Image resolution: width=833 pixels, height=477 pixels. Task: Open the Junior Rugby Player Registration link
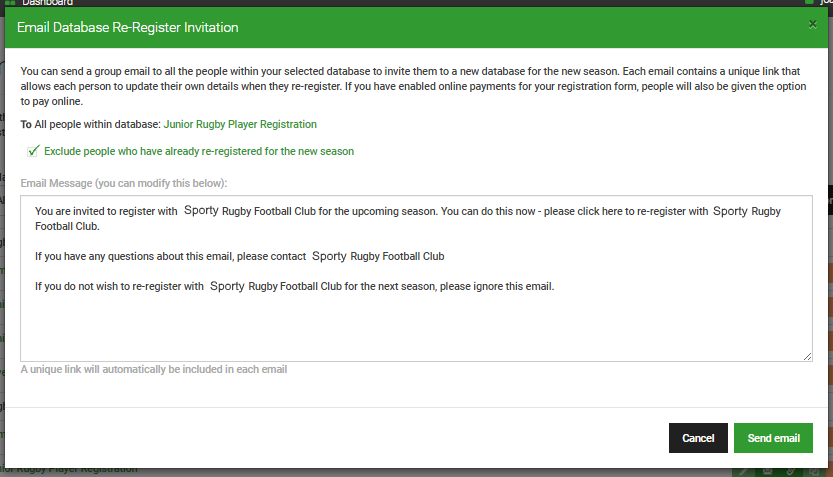click(x=240, y=124)
